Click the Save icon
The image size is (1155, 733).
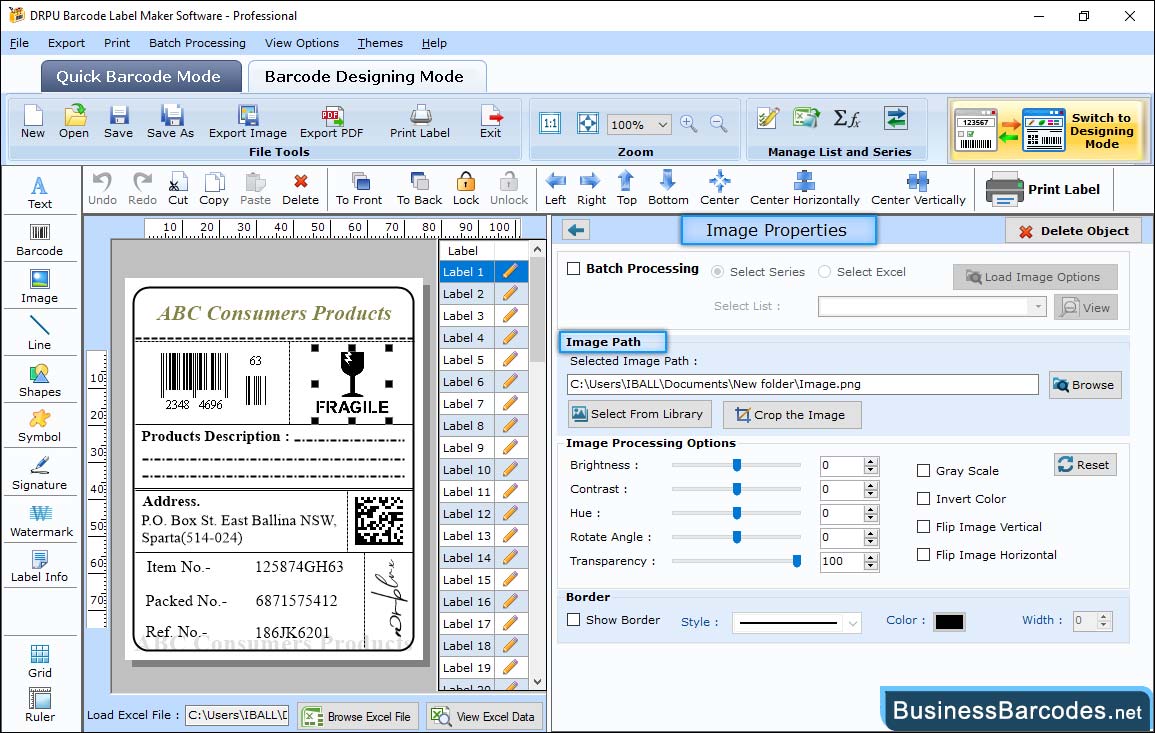pyautogui.click(x=119, y=122)
